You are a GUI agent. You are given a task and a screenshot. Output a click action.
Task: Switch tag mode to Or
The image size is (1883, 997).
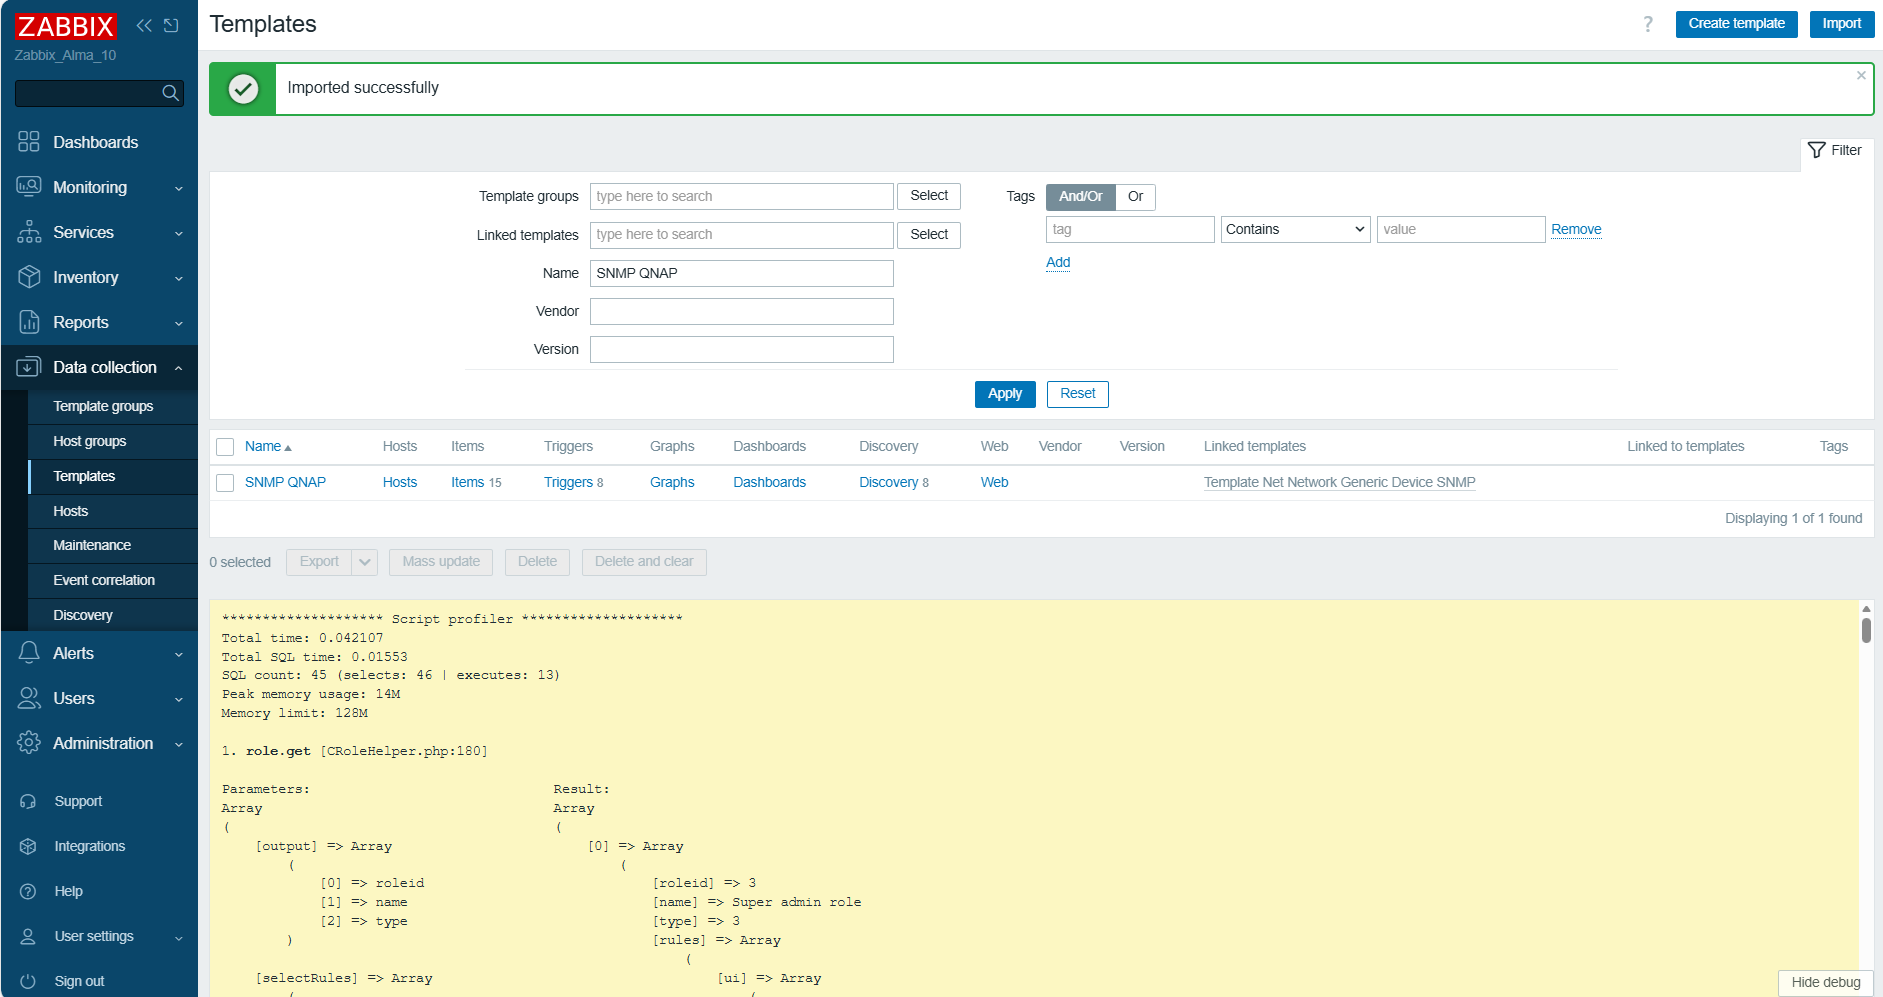[x=1135, y=197]
